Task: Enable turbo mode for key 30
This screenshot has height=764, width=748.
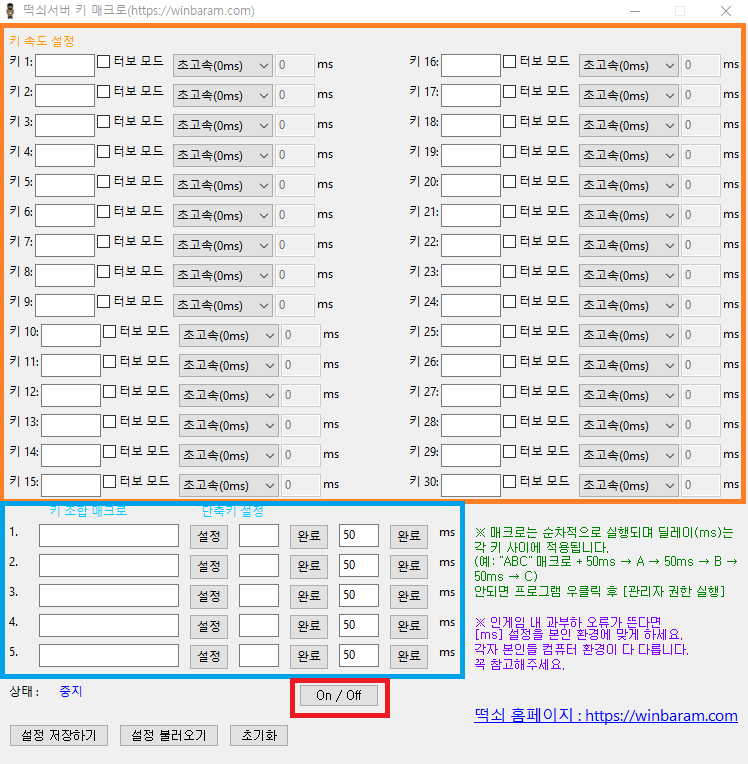Action: (509, 481)
